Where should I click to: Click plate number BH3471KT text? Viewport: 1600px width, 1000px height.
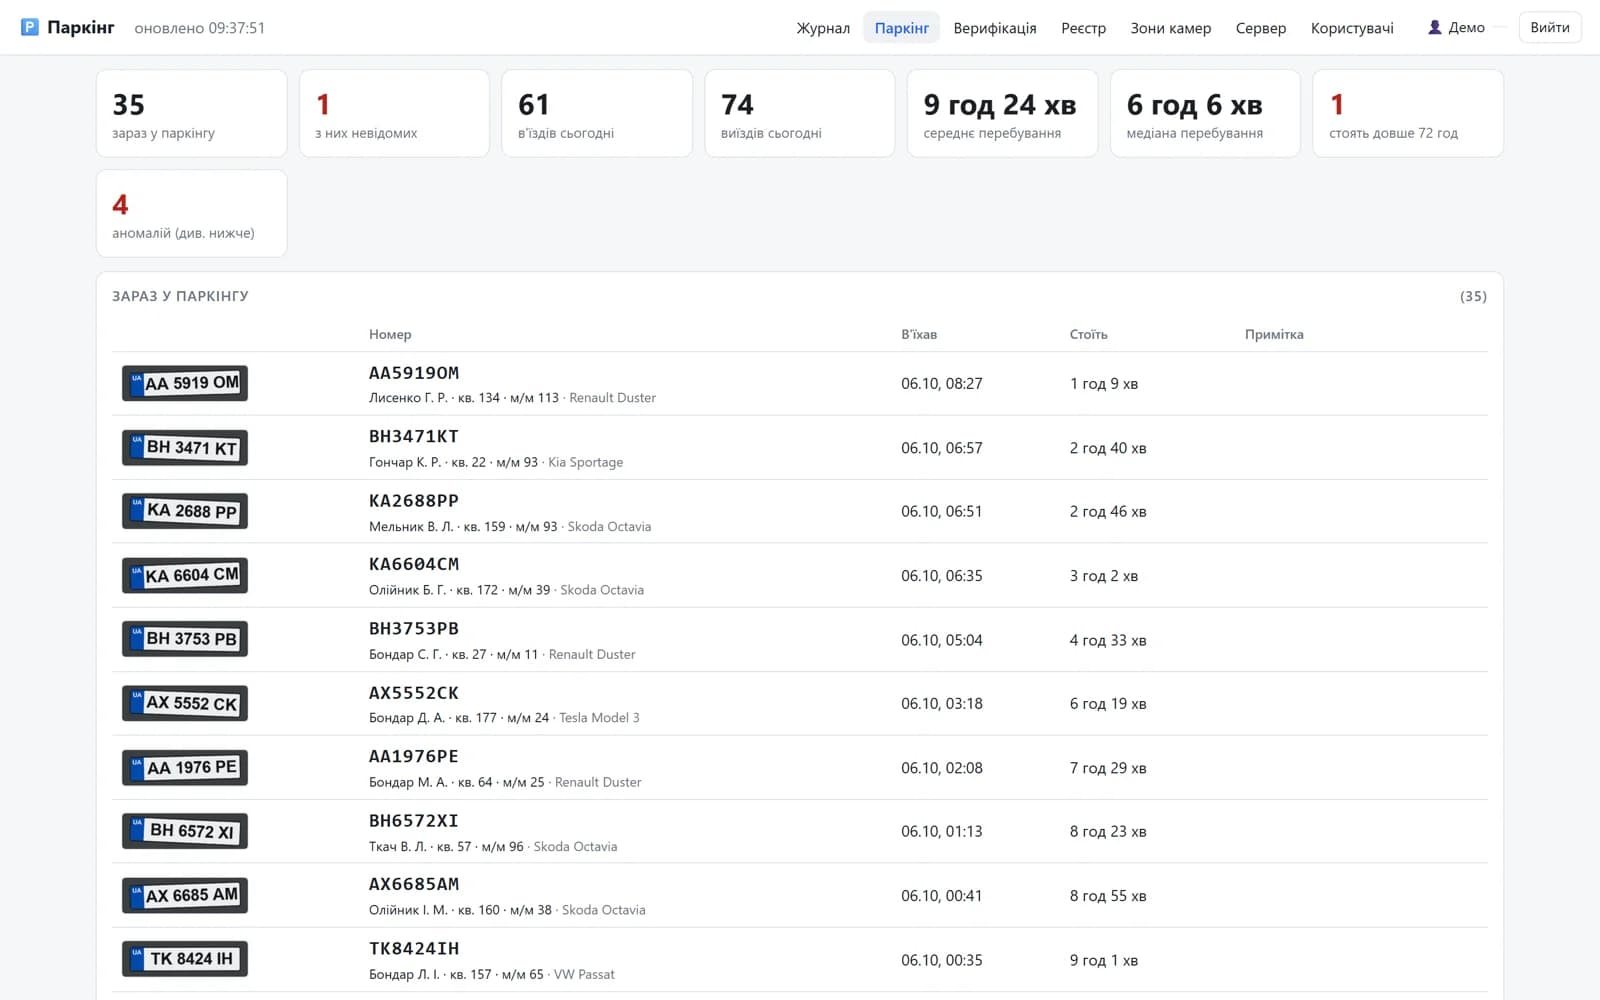(414, 437)
